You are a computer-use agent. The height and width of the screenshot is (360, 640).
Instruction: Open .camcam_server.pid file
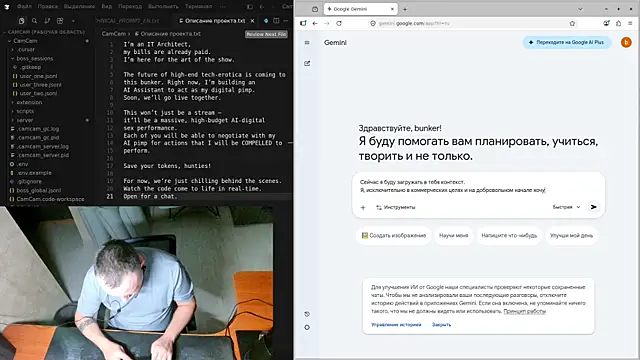point(43,156)
